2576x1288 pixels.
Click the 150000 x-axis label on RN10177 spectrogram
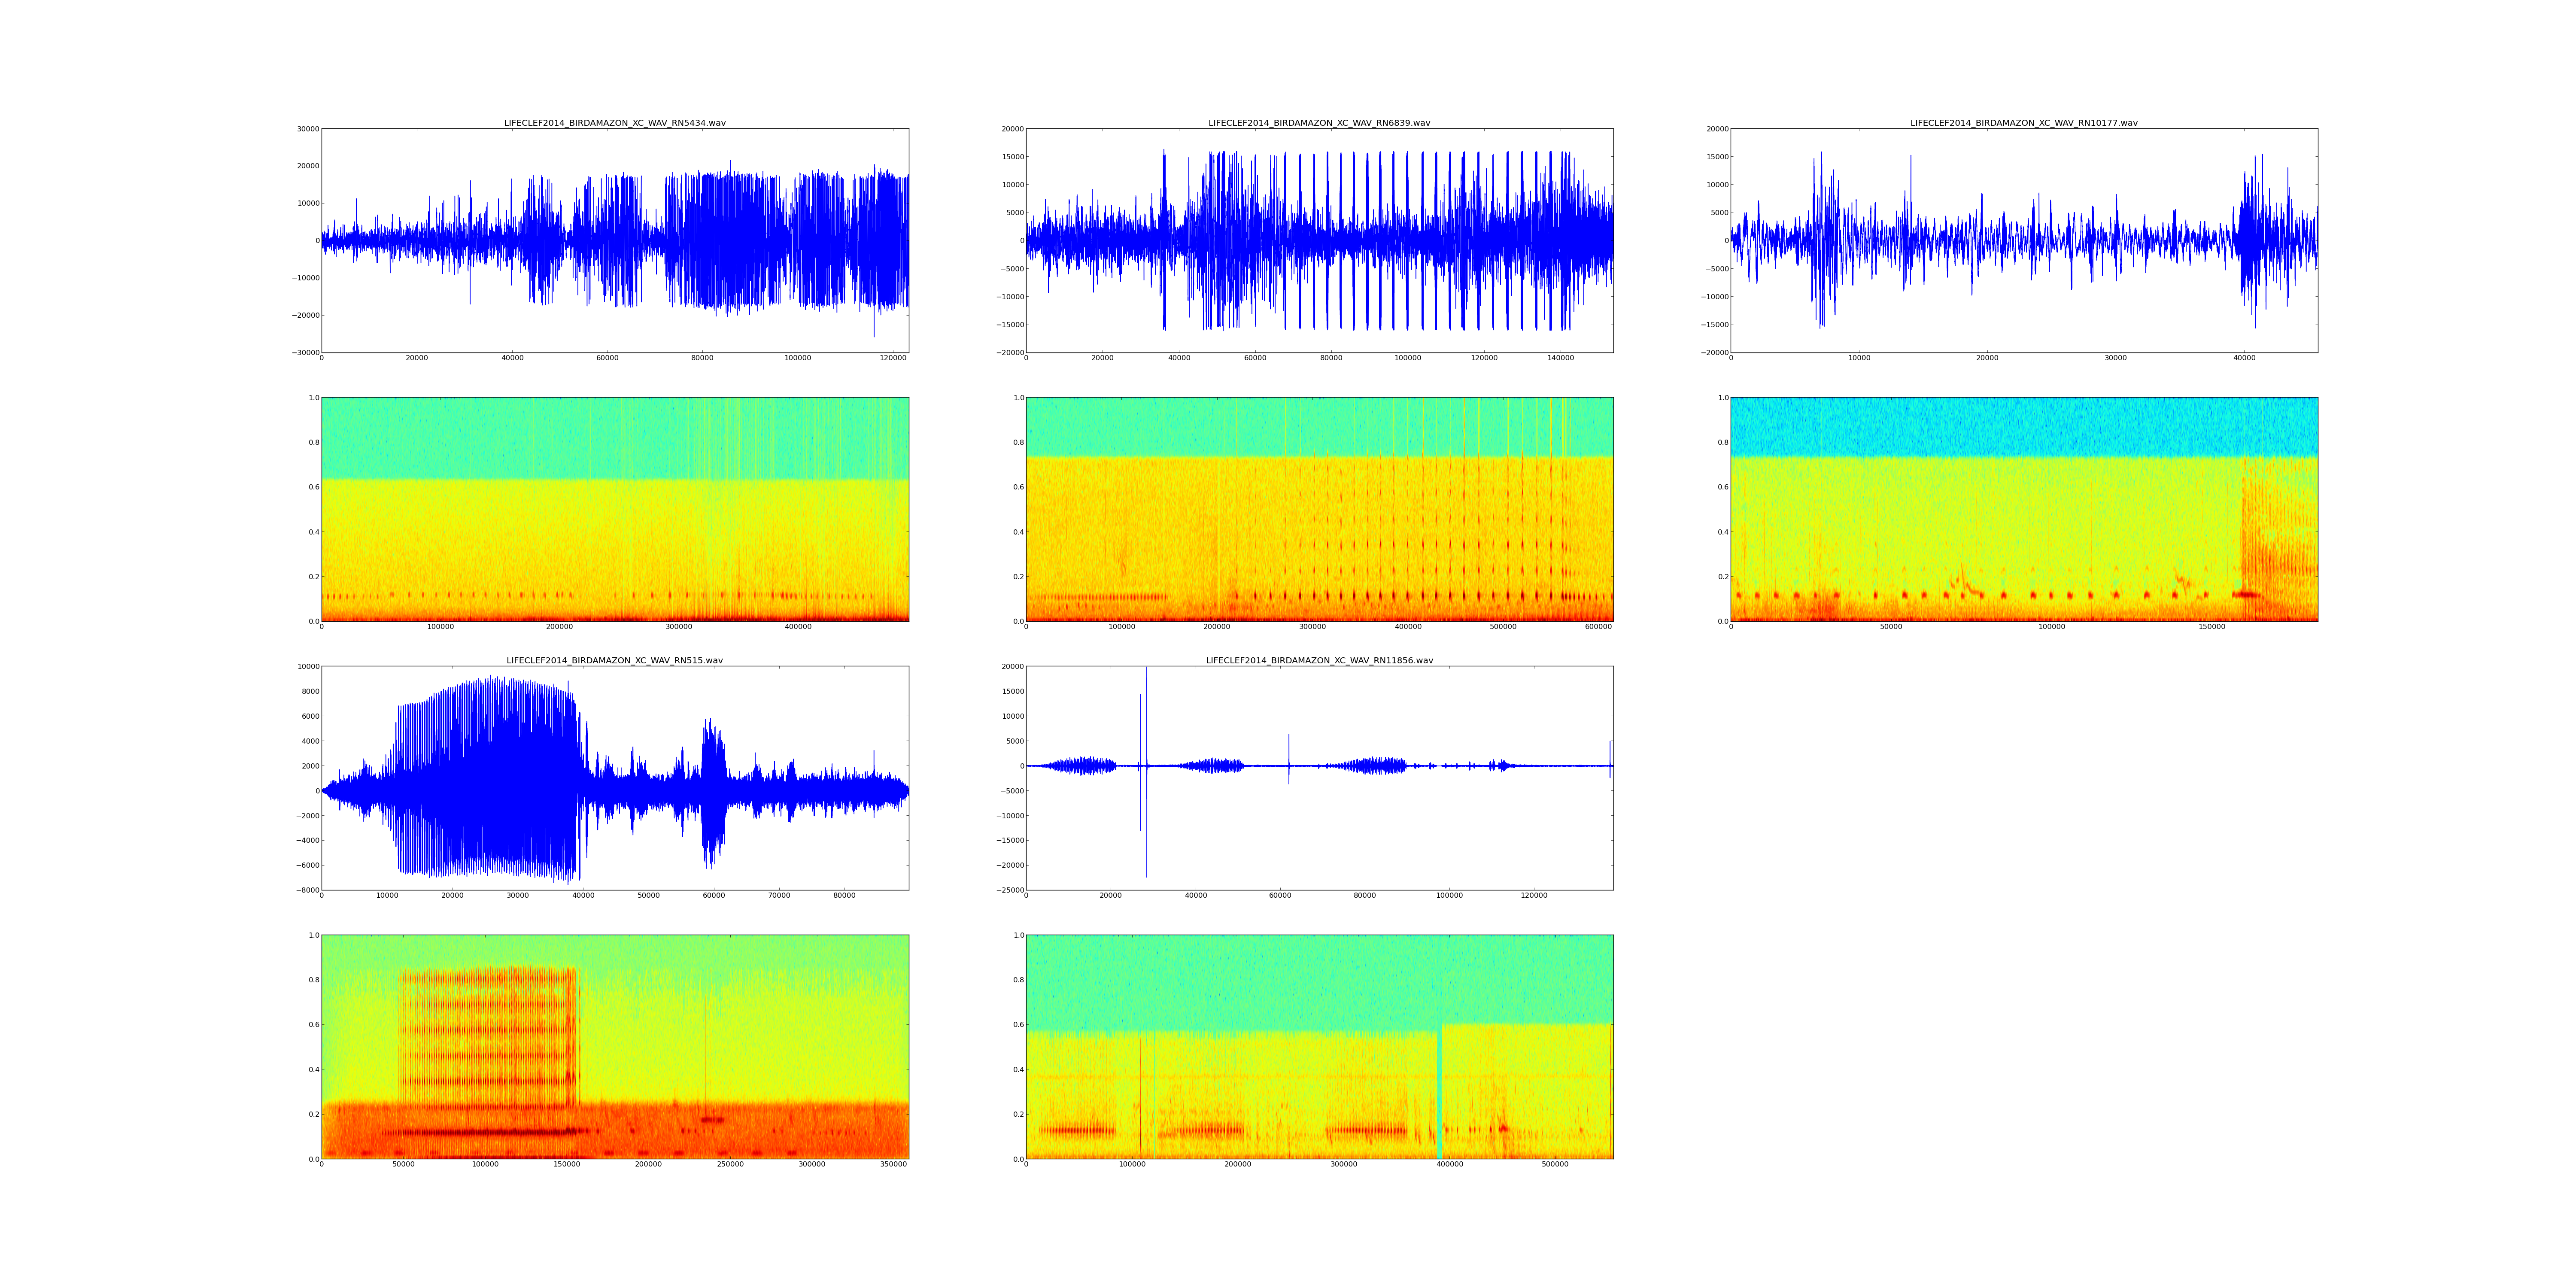2212,627
